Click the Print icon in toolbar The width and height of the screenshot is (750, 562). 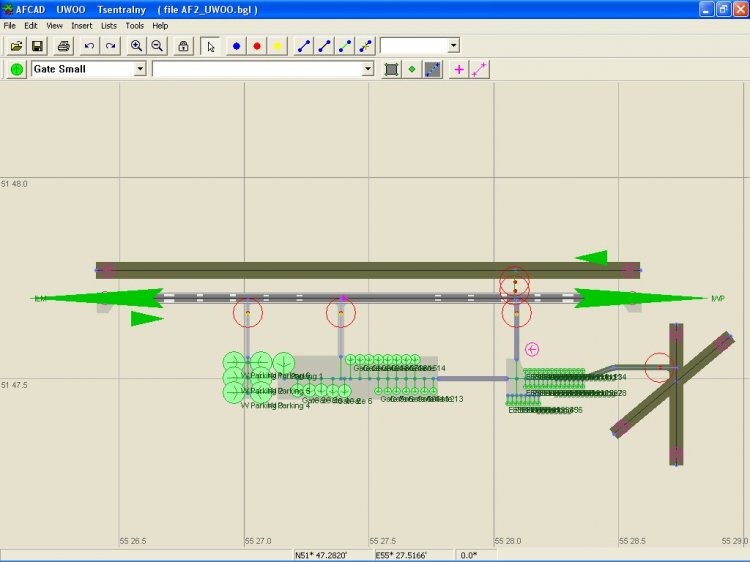point(63,46)
